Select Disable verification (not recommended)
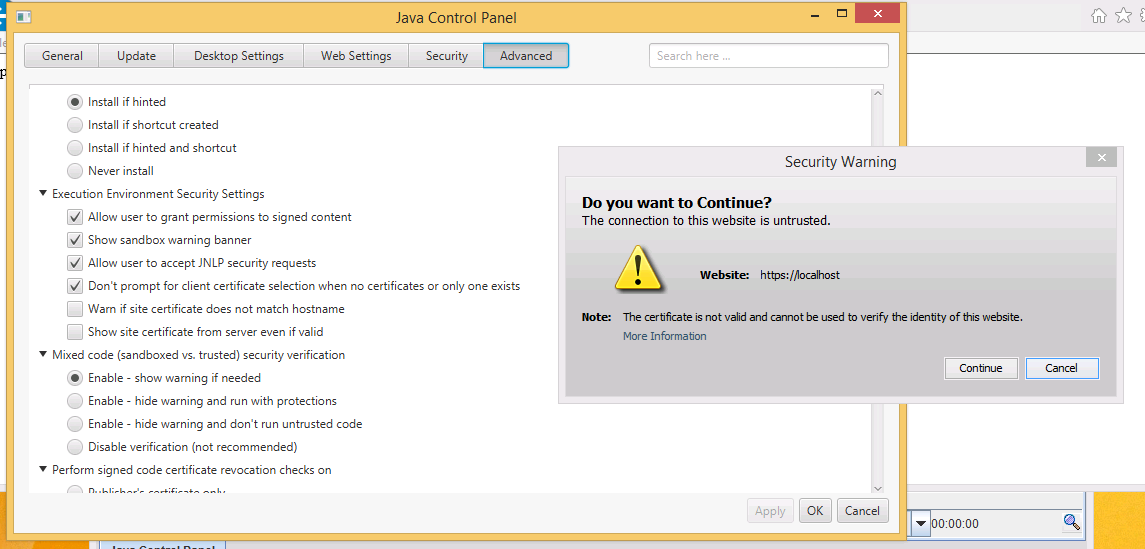Screen dimensions: 1145x549 click(75, 447)
